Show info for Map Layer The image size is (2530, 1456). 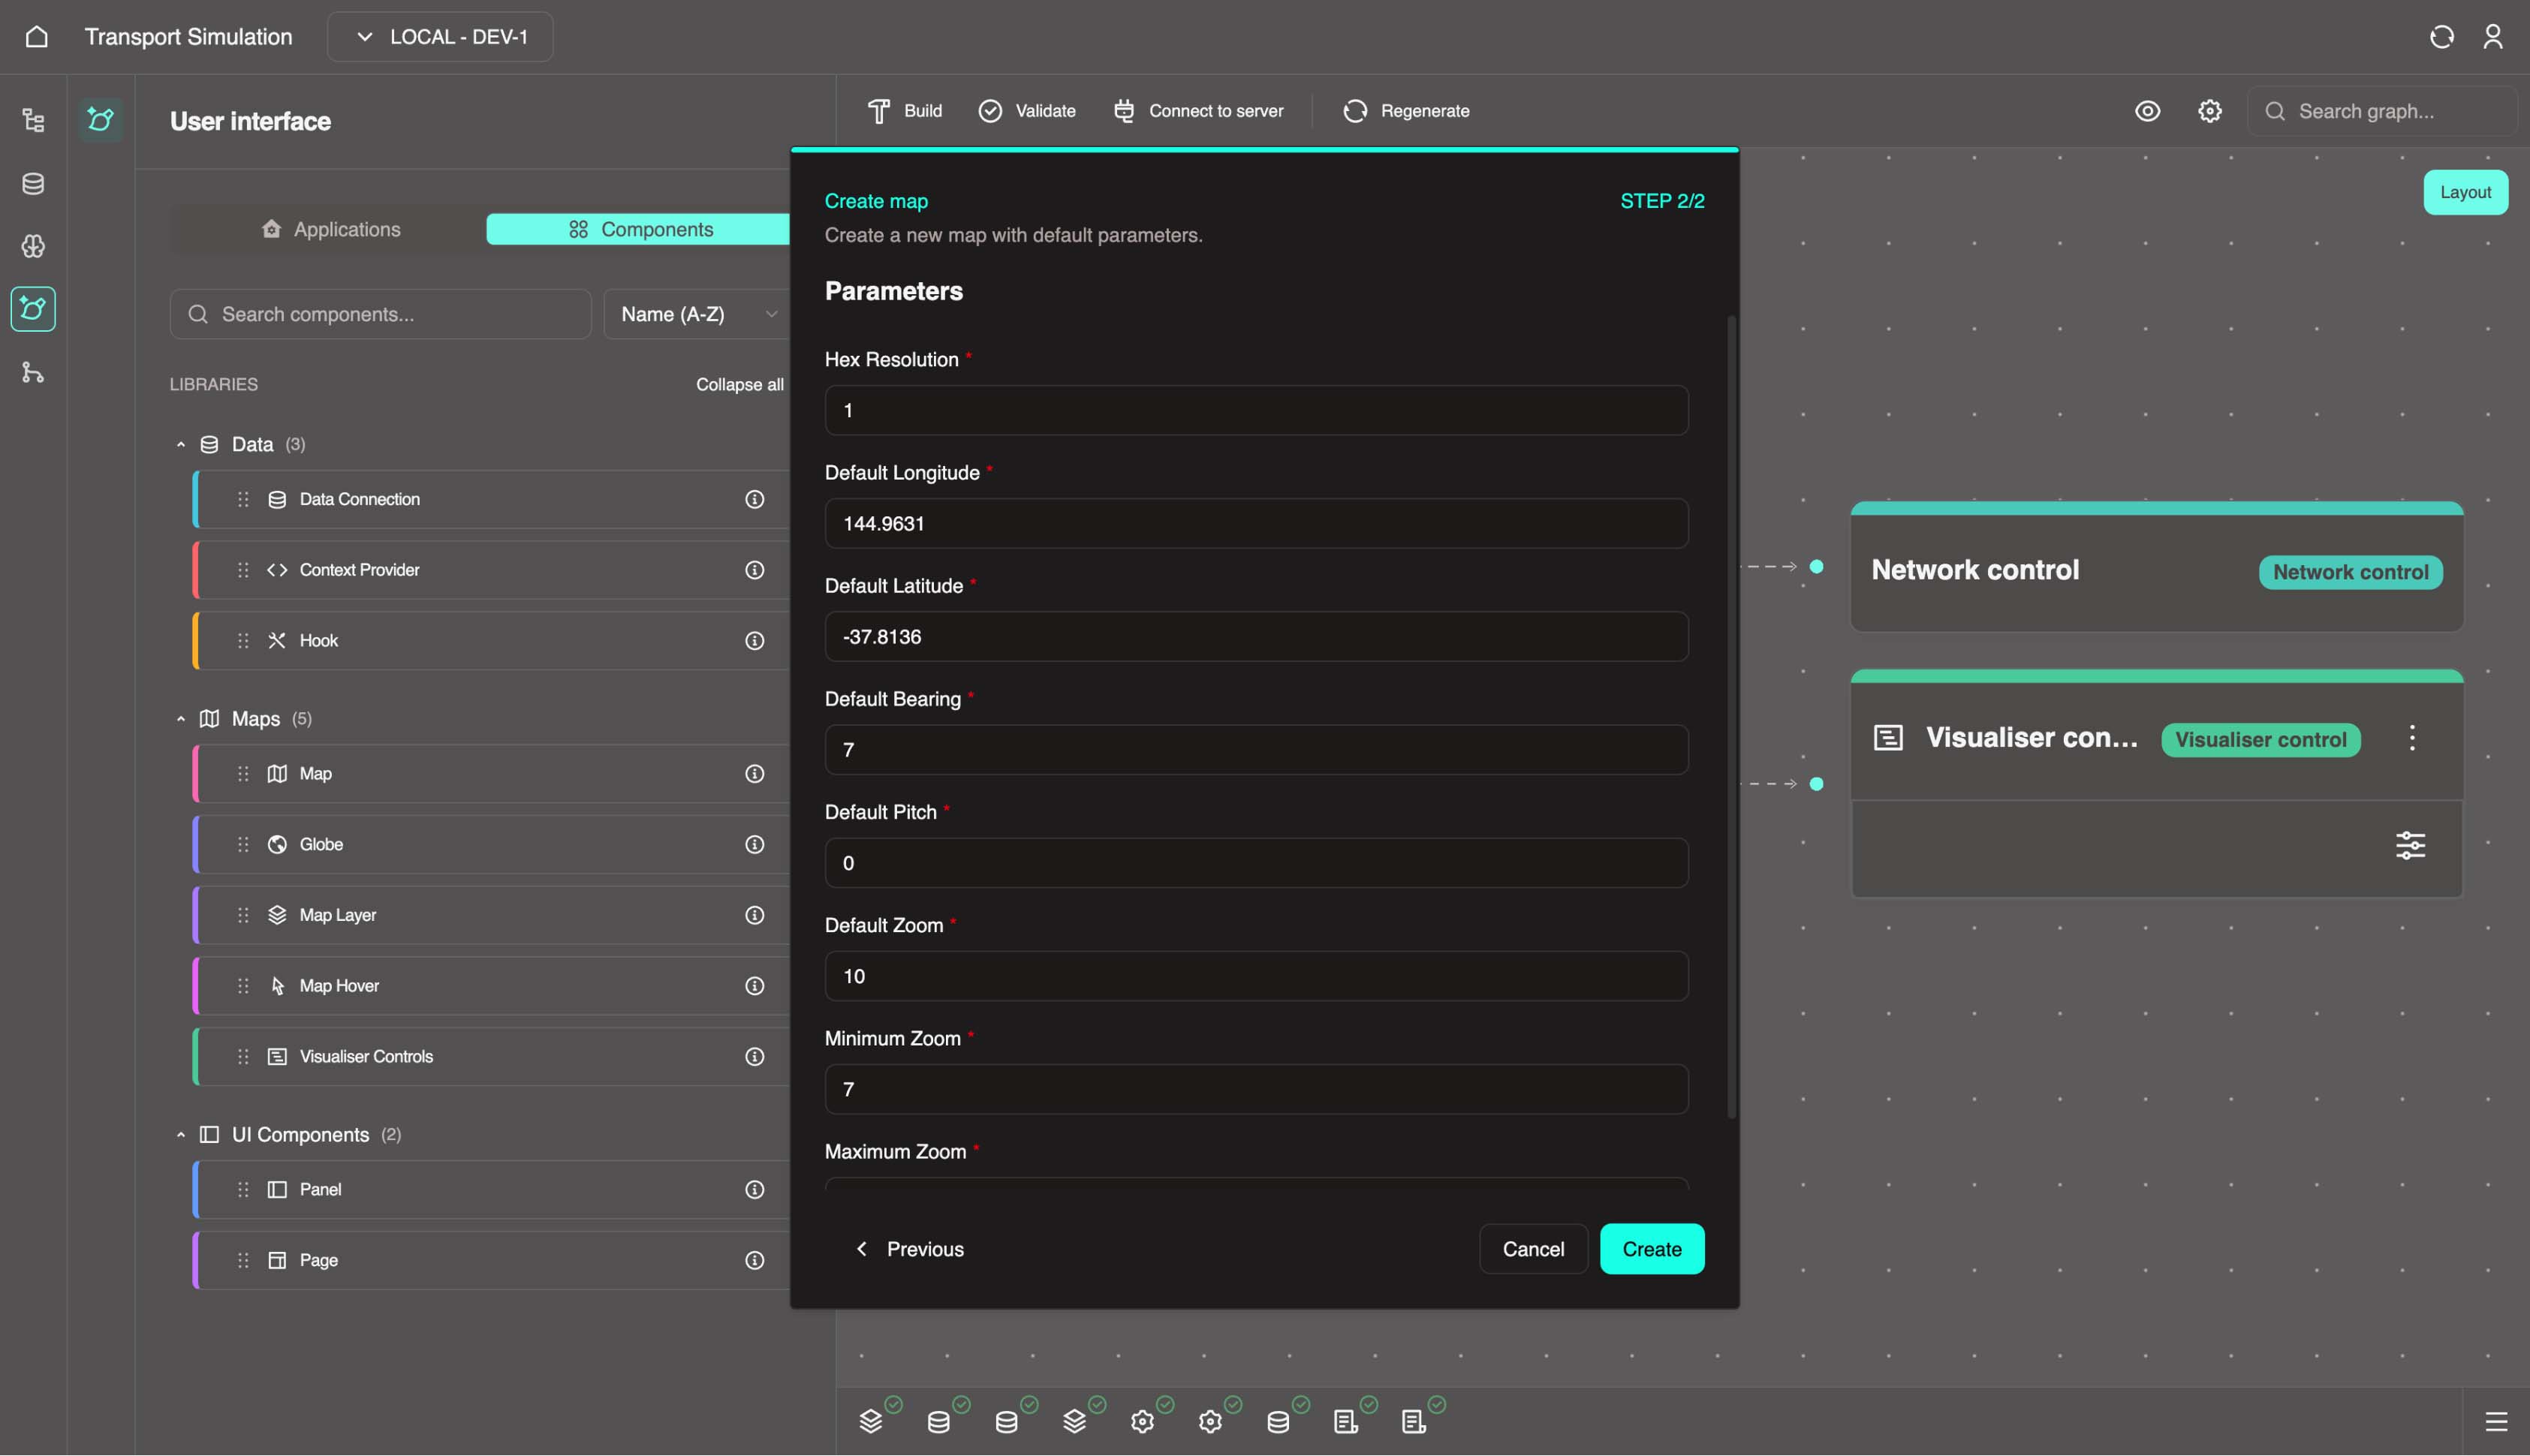point(754,915)
